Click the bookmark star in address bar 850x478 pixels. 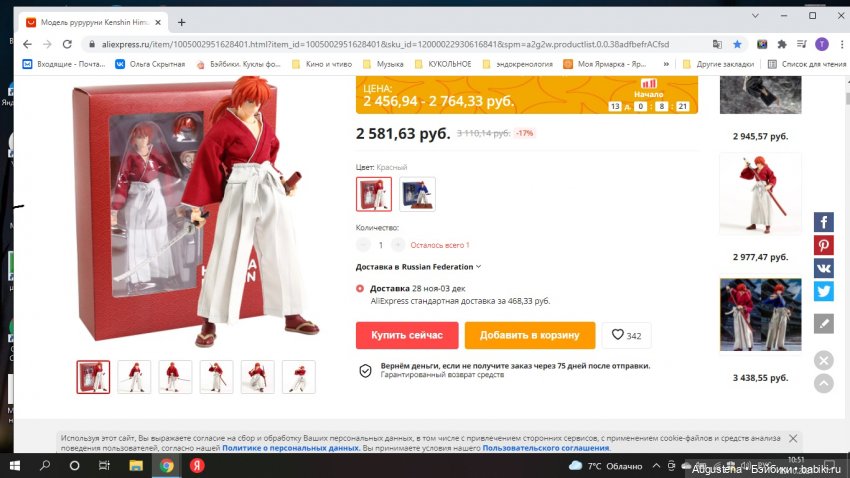(x=737, y=44)
